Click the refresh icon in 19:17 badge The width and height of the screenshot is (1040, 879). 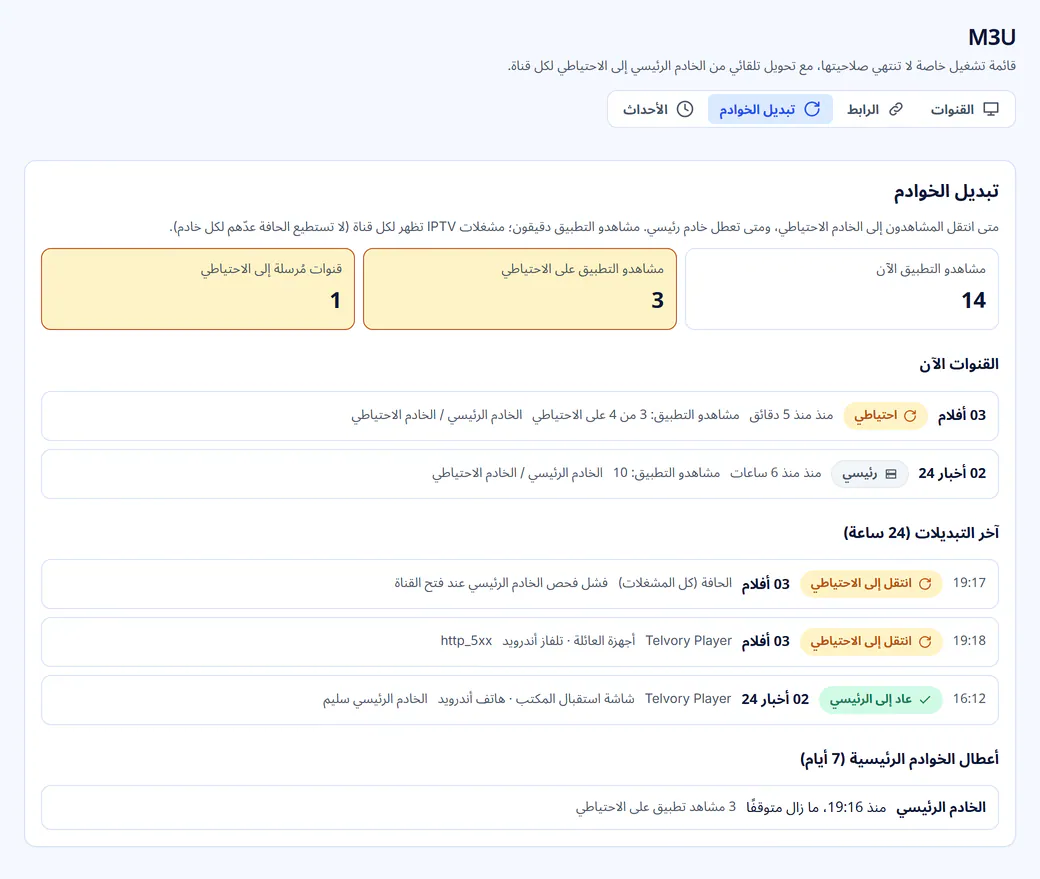tap(925, 584)
